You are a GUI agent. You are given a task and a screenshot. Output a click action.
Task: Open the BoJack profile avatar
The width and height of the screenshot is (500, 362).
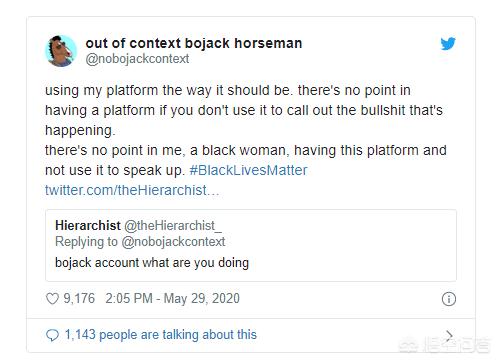click(x=61, y=51)
